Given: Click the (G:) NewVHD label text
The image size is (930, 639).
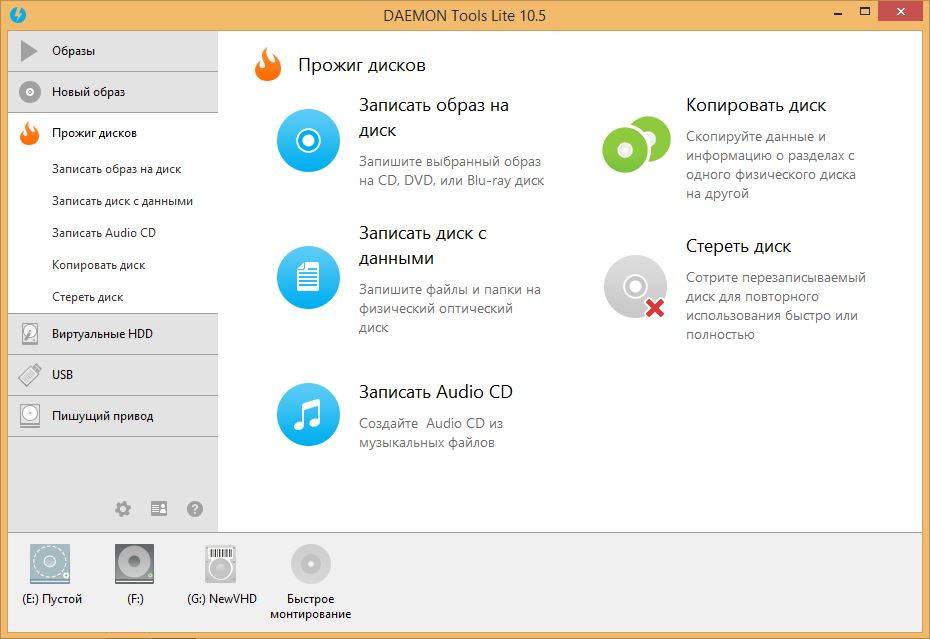Looking at the screenshot, I should (222, 599).
